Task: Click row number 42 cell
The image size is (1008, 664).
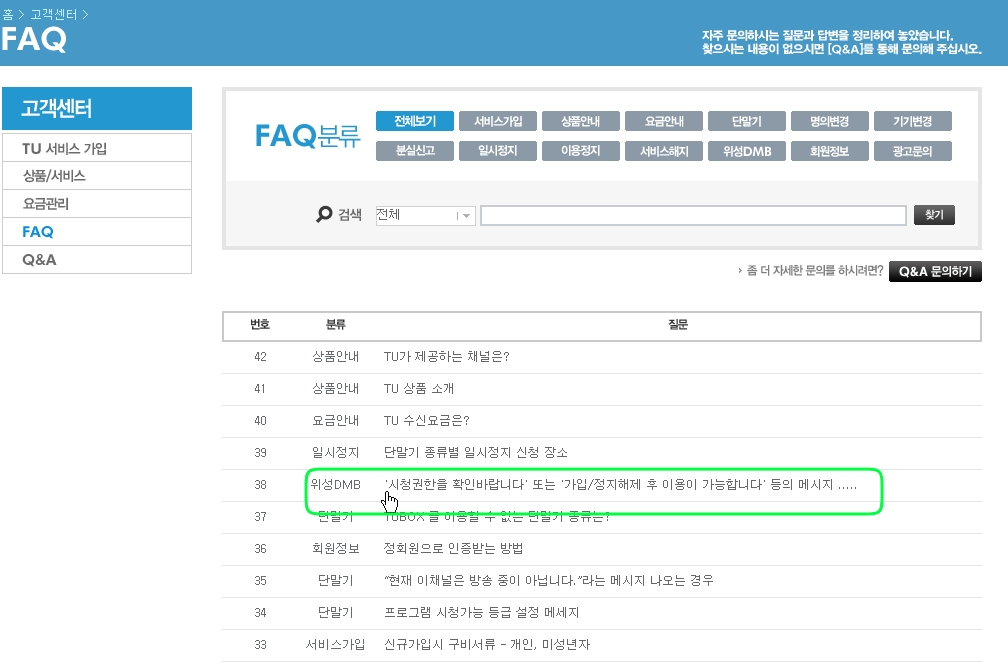Action: tap(260, 357)
